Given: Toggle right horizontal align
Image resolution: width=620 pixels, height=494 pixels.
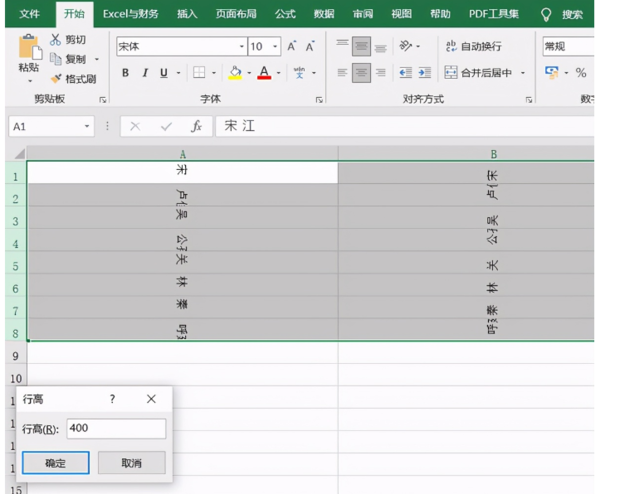Looking at the screenshot, I should pos(381,73).
